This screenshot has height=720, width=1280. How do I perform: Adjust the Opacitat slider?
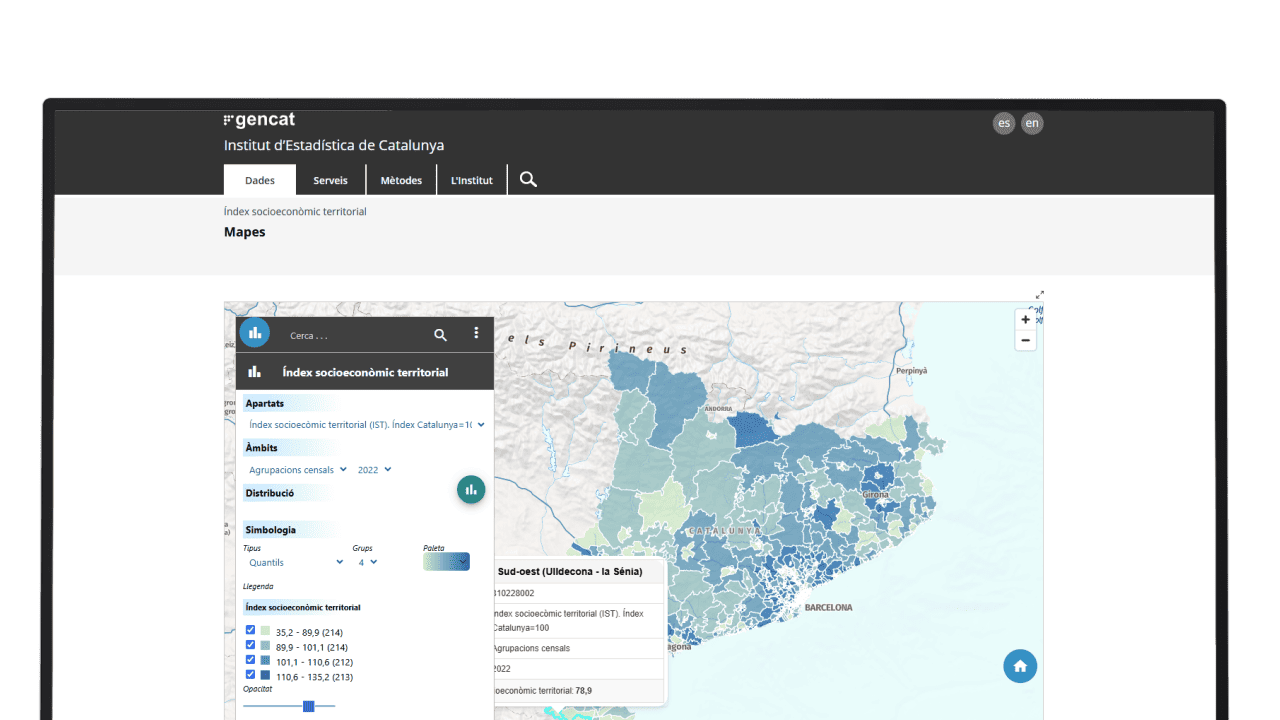tap(308, 706)
